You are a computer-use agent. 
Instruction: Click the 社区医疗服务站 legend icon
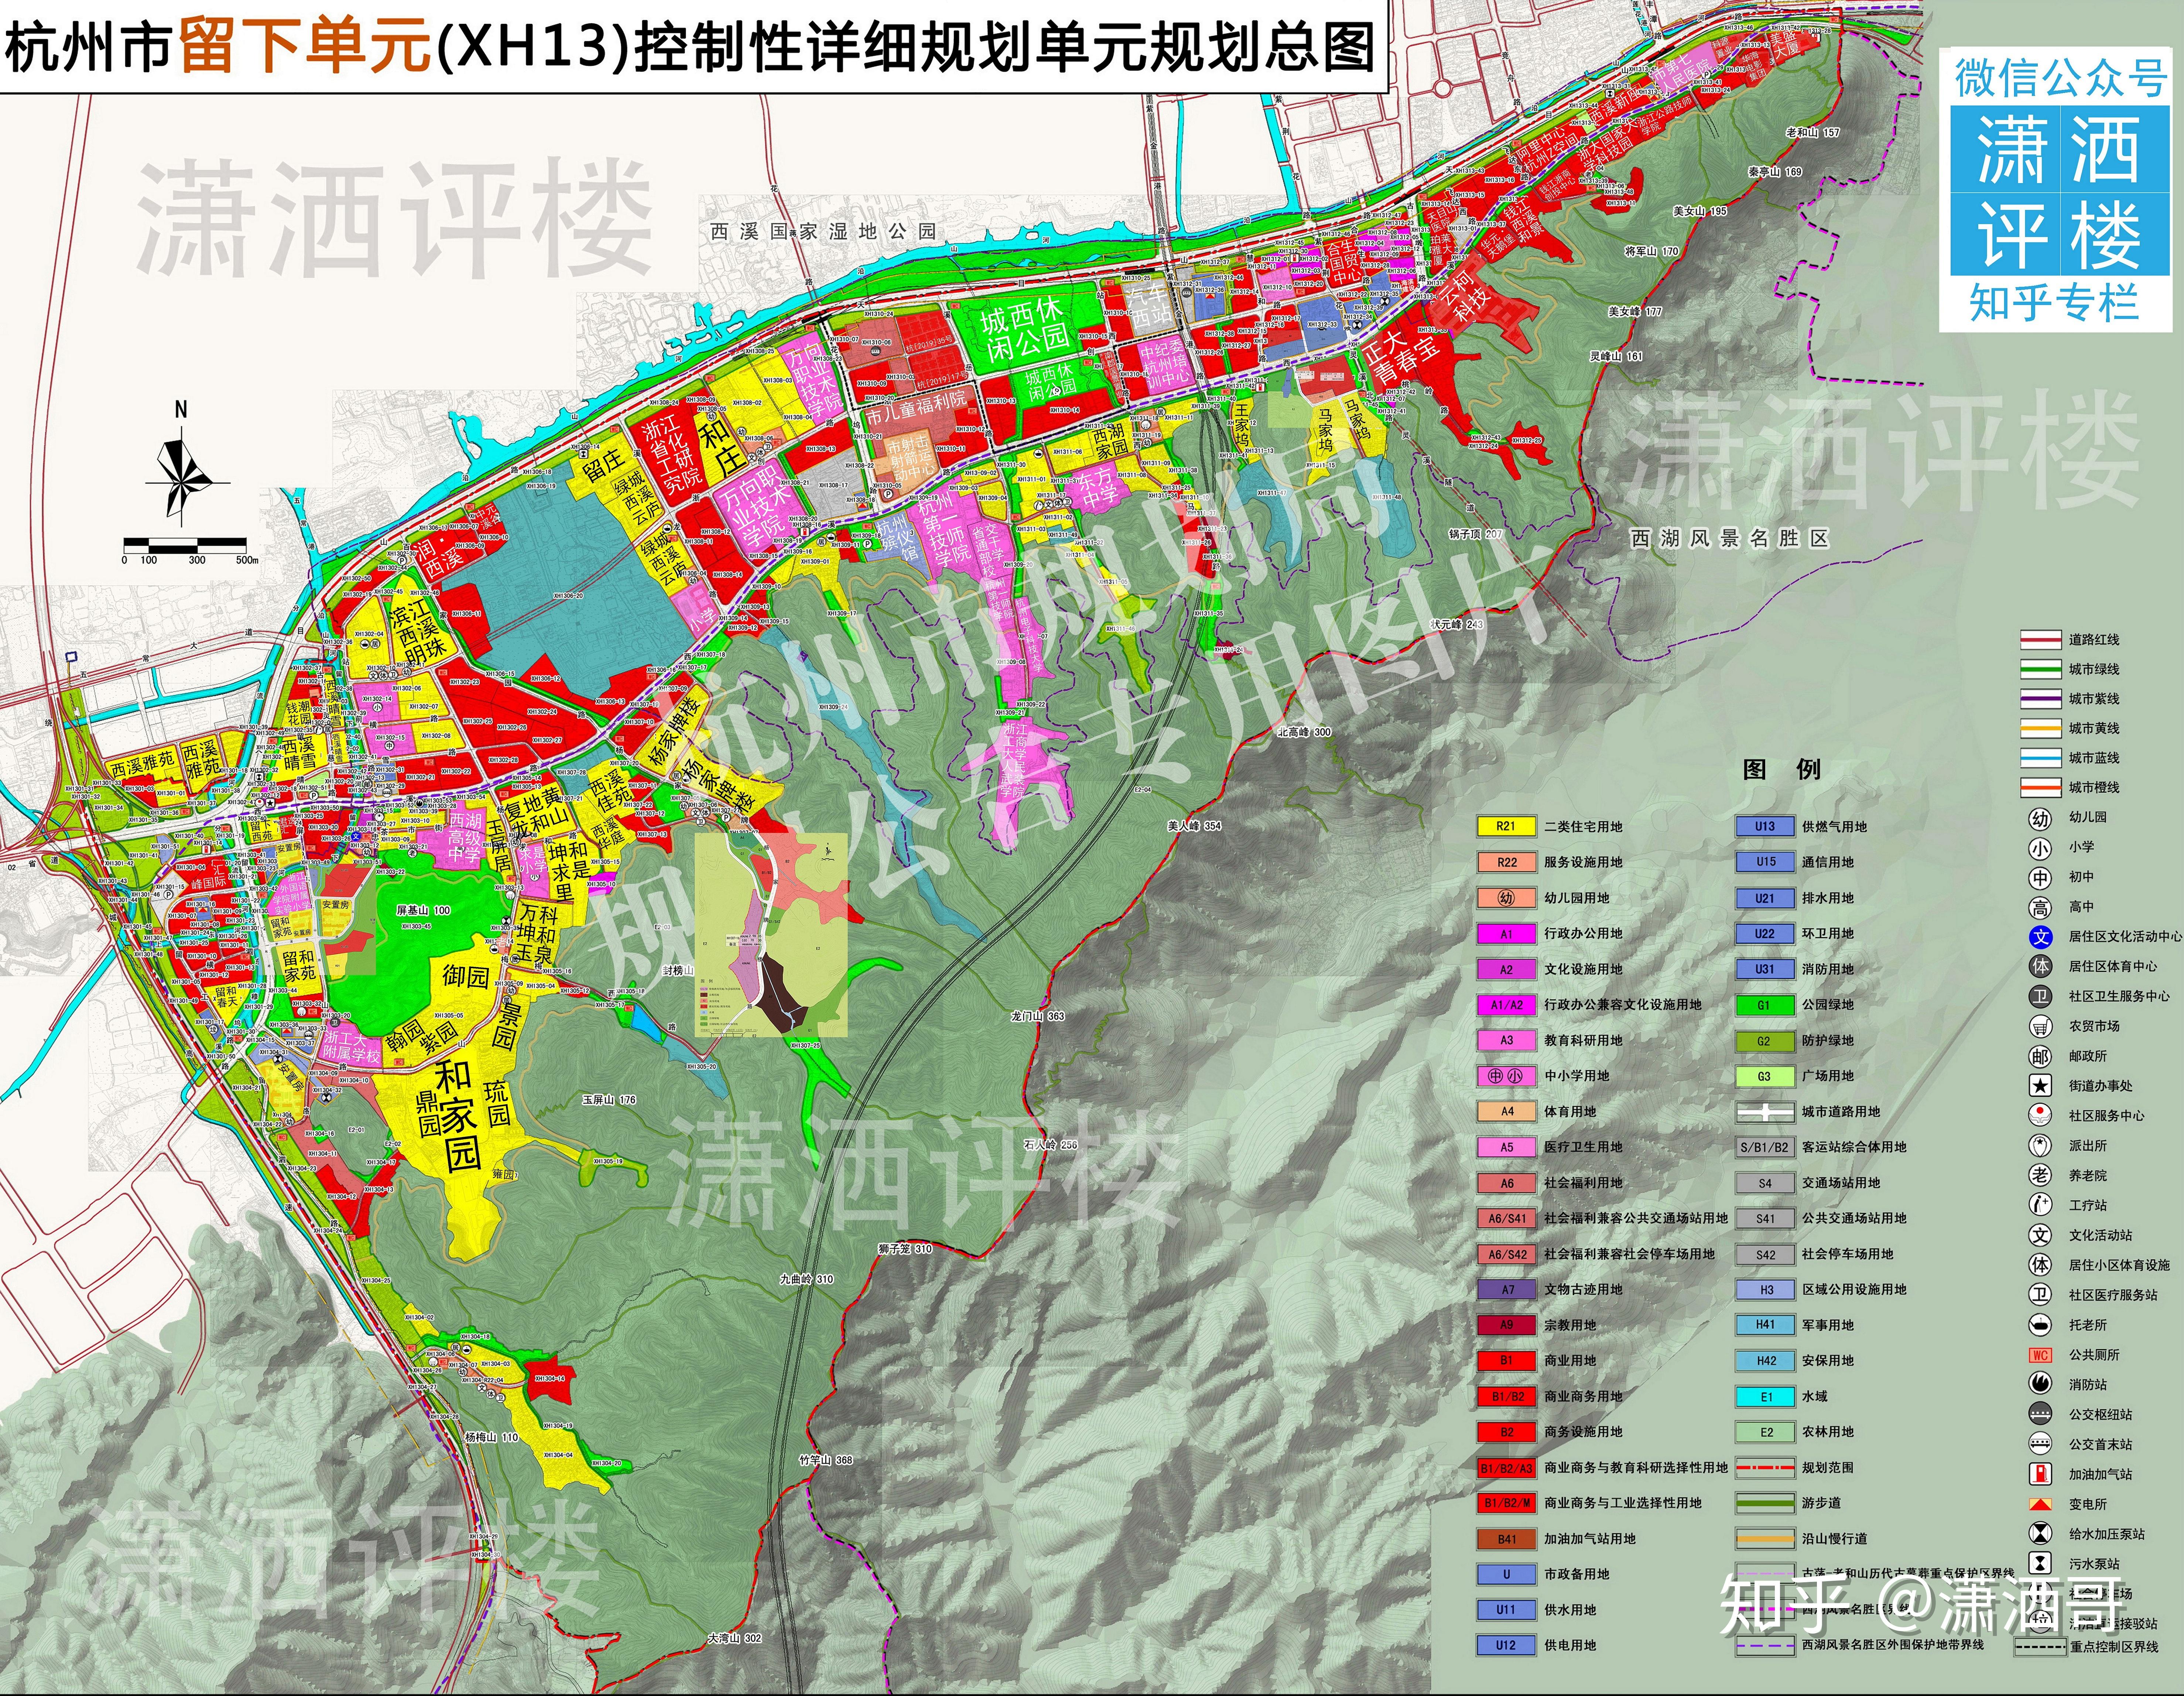(x=2040, y=1295)
